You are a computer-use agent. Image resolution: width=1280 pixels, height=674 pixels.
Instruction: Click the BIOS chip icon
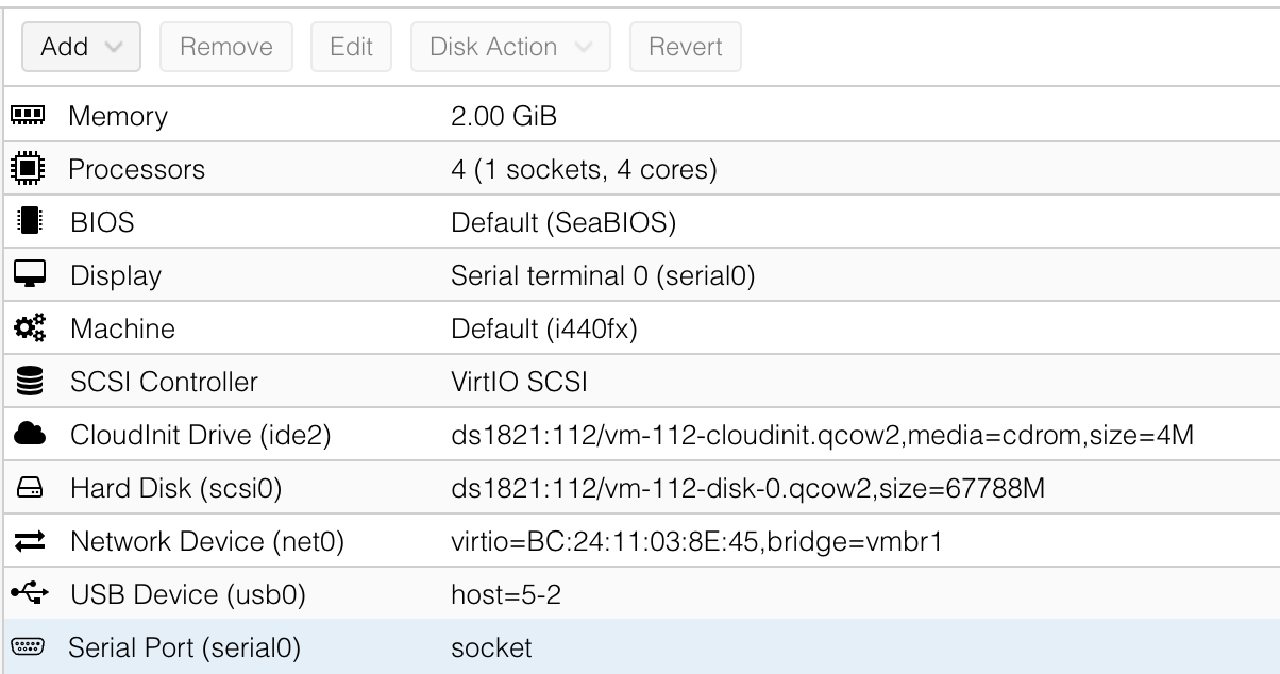[x=29, y=222]
